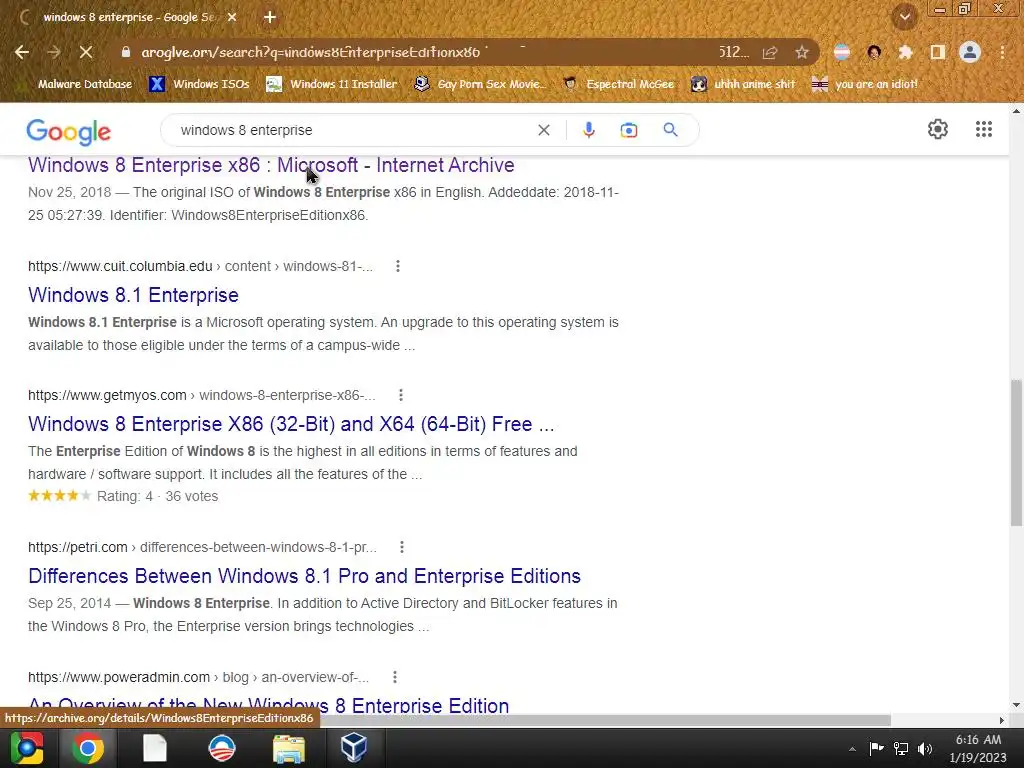
Task: Show hidden system tray icons
Action: pyautogui.click(x=852, y=749)
